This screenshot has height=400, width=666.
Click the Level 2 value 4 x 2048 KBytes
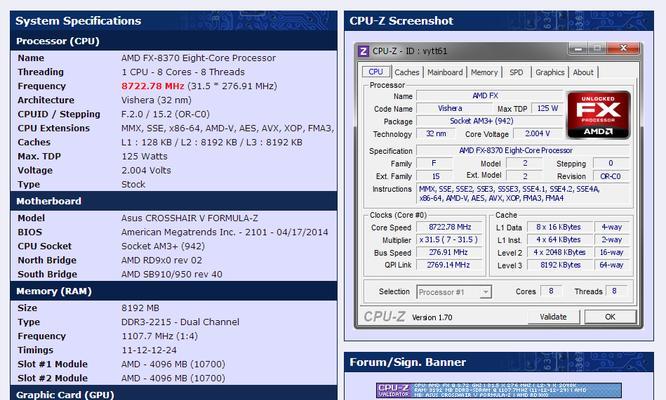click(x=559, y=252)
